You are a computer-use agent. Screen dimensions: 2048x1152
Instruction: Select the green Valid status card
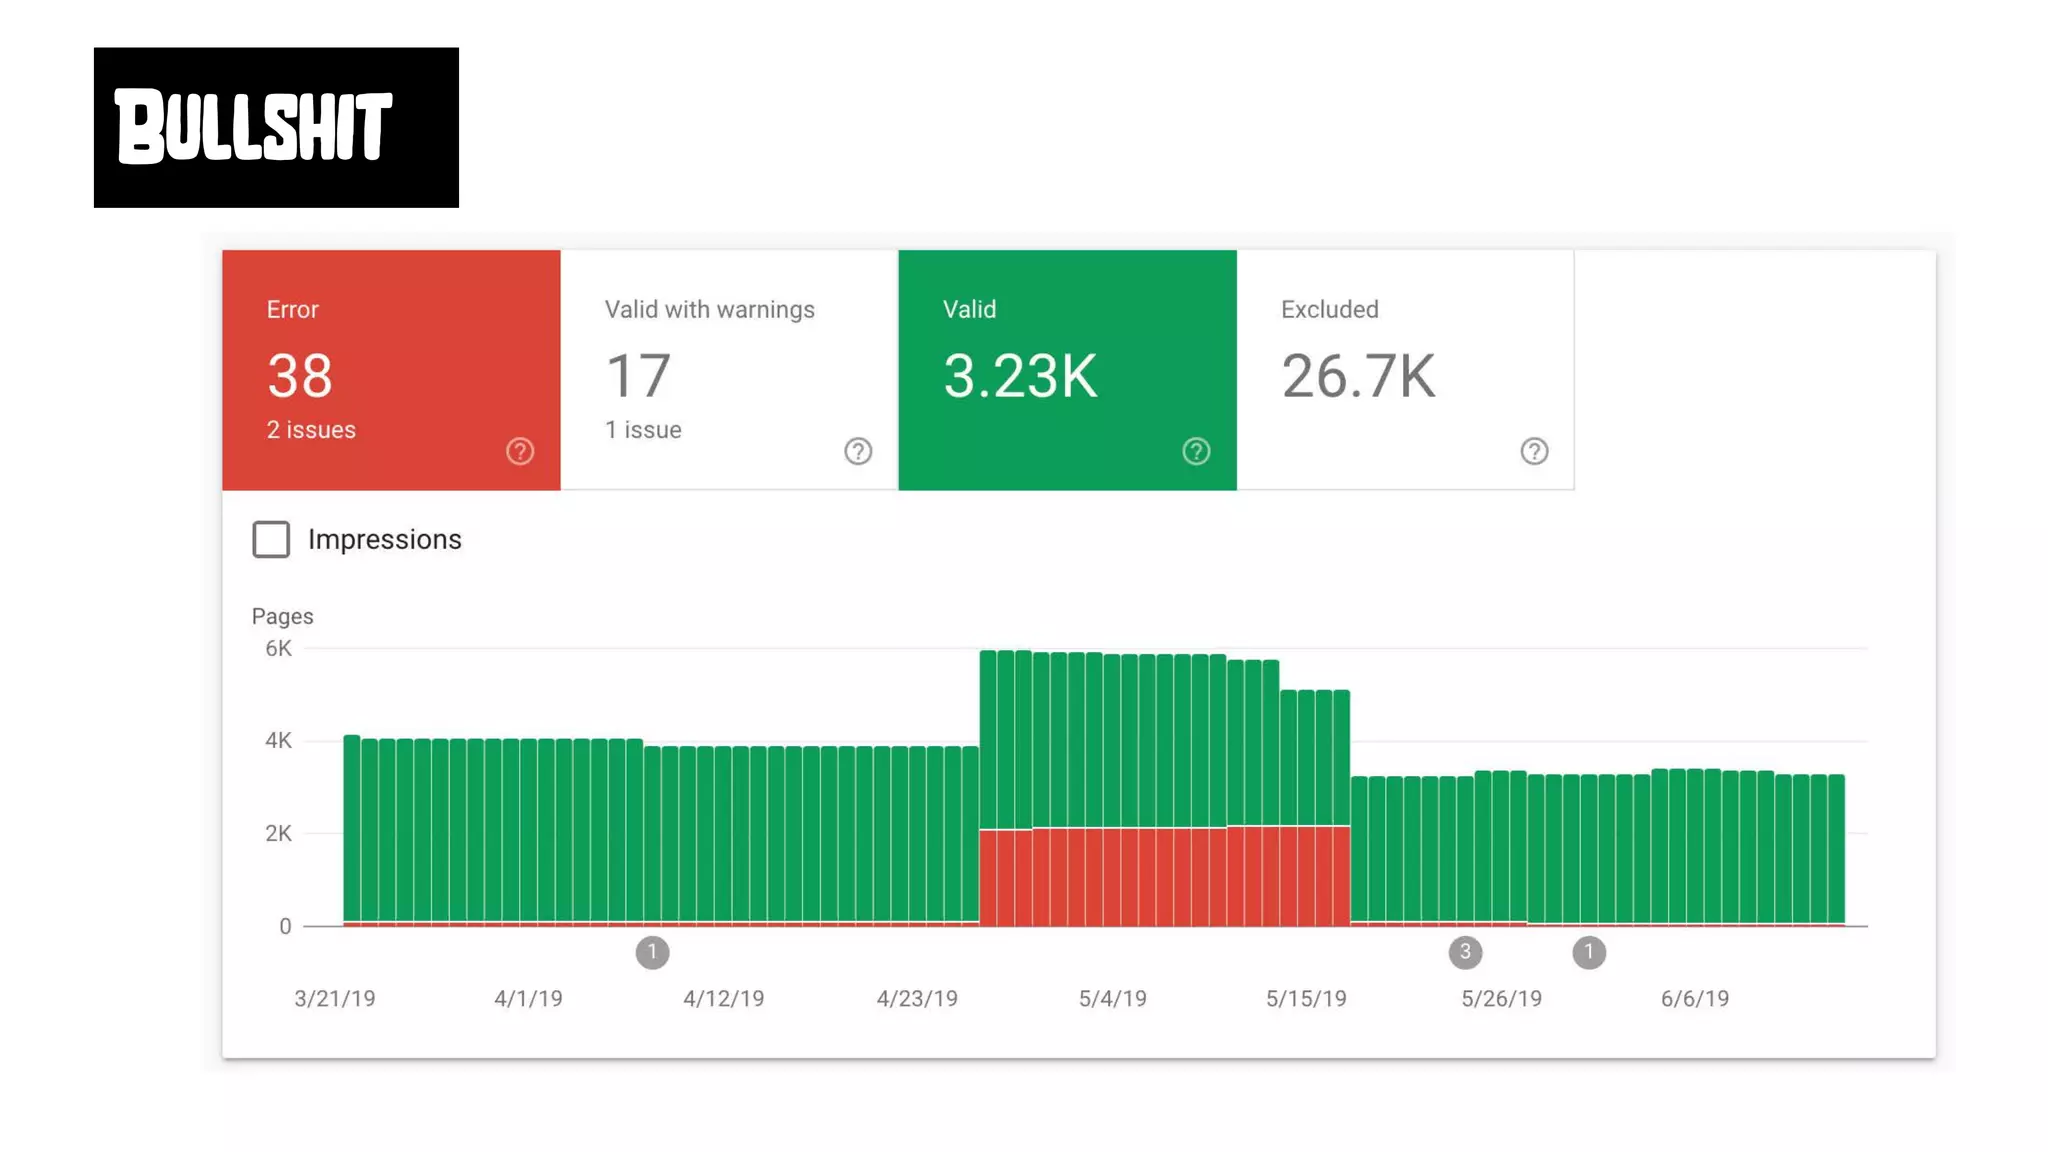click(1067, 369)
